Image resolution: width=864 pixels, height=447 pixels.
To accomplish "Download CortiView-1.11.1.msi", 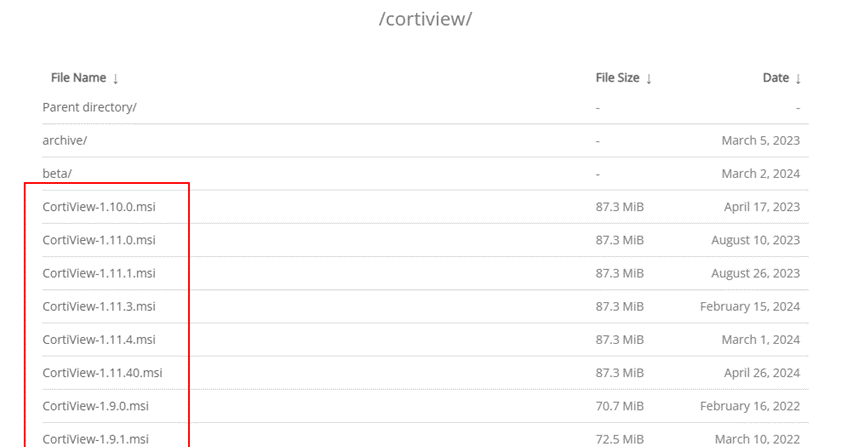I will click(99, 273).
